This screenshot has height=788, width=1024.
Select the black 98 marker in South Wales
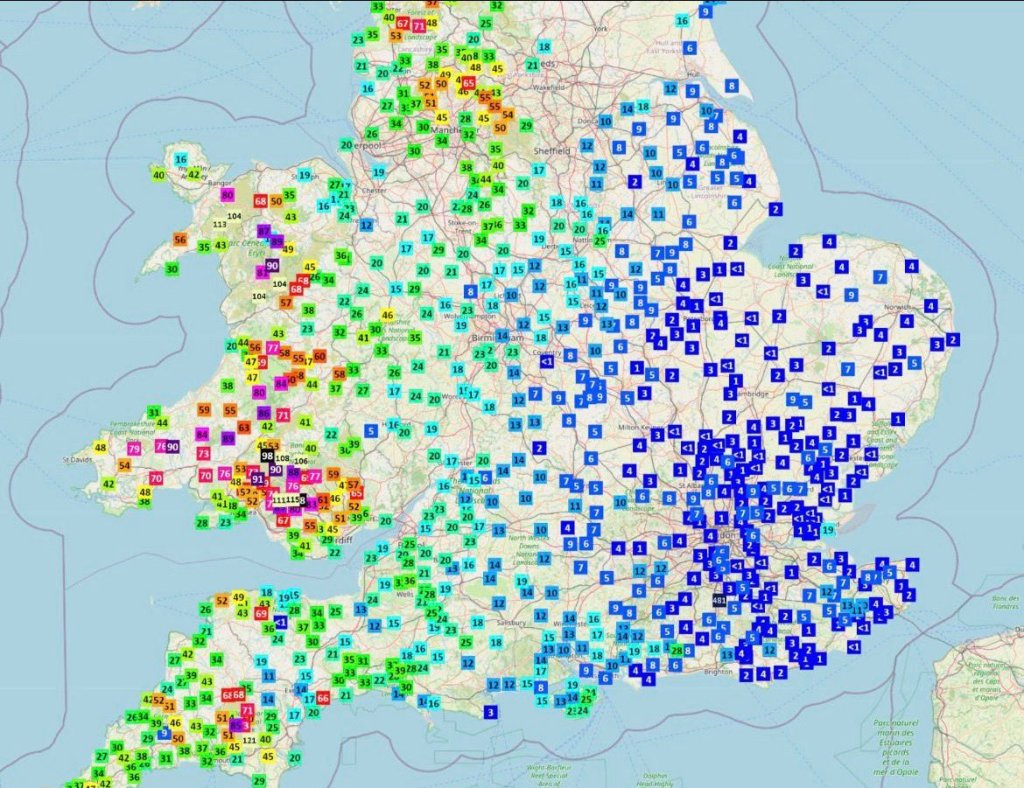267,455
